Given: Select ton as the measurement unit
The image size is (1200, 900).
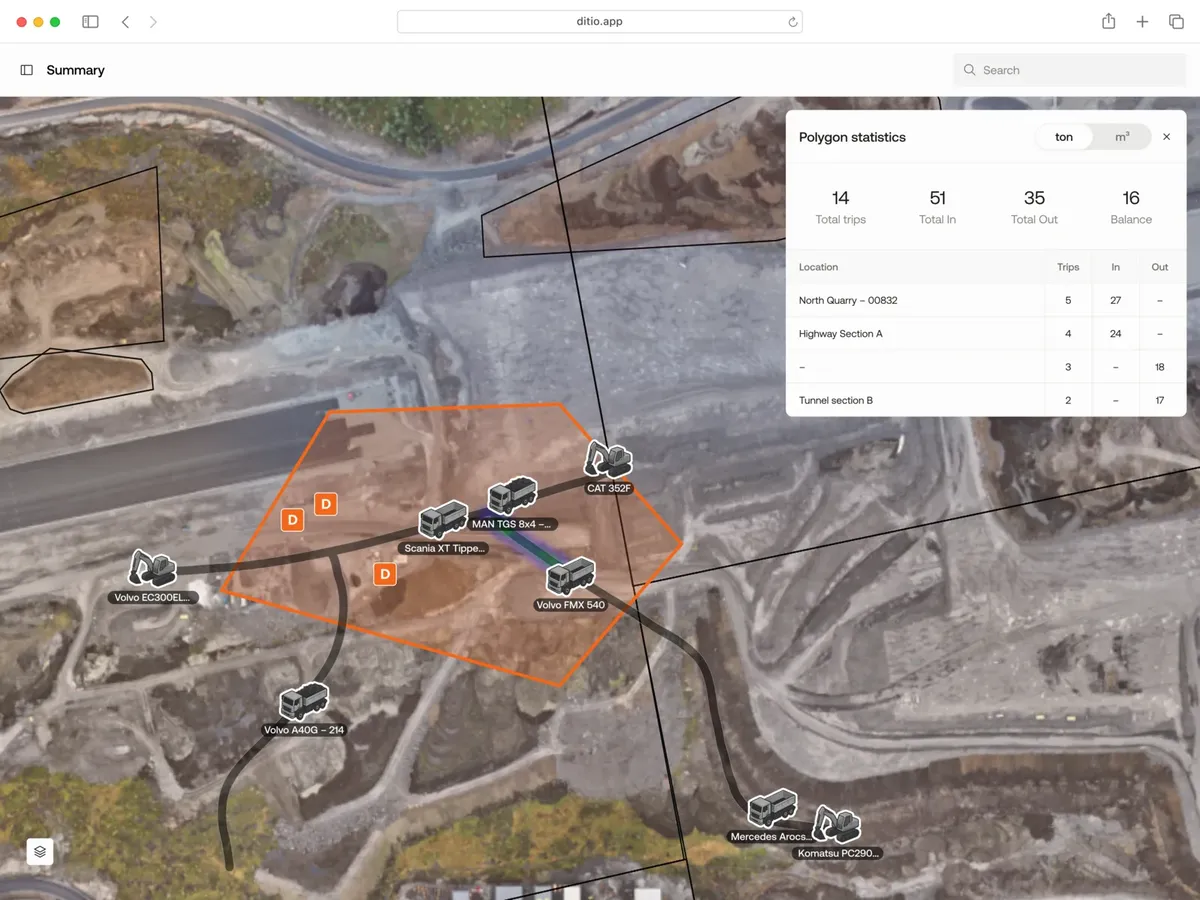Looking at the screenshot, I should click(1064, 137).
